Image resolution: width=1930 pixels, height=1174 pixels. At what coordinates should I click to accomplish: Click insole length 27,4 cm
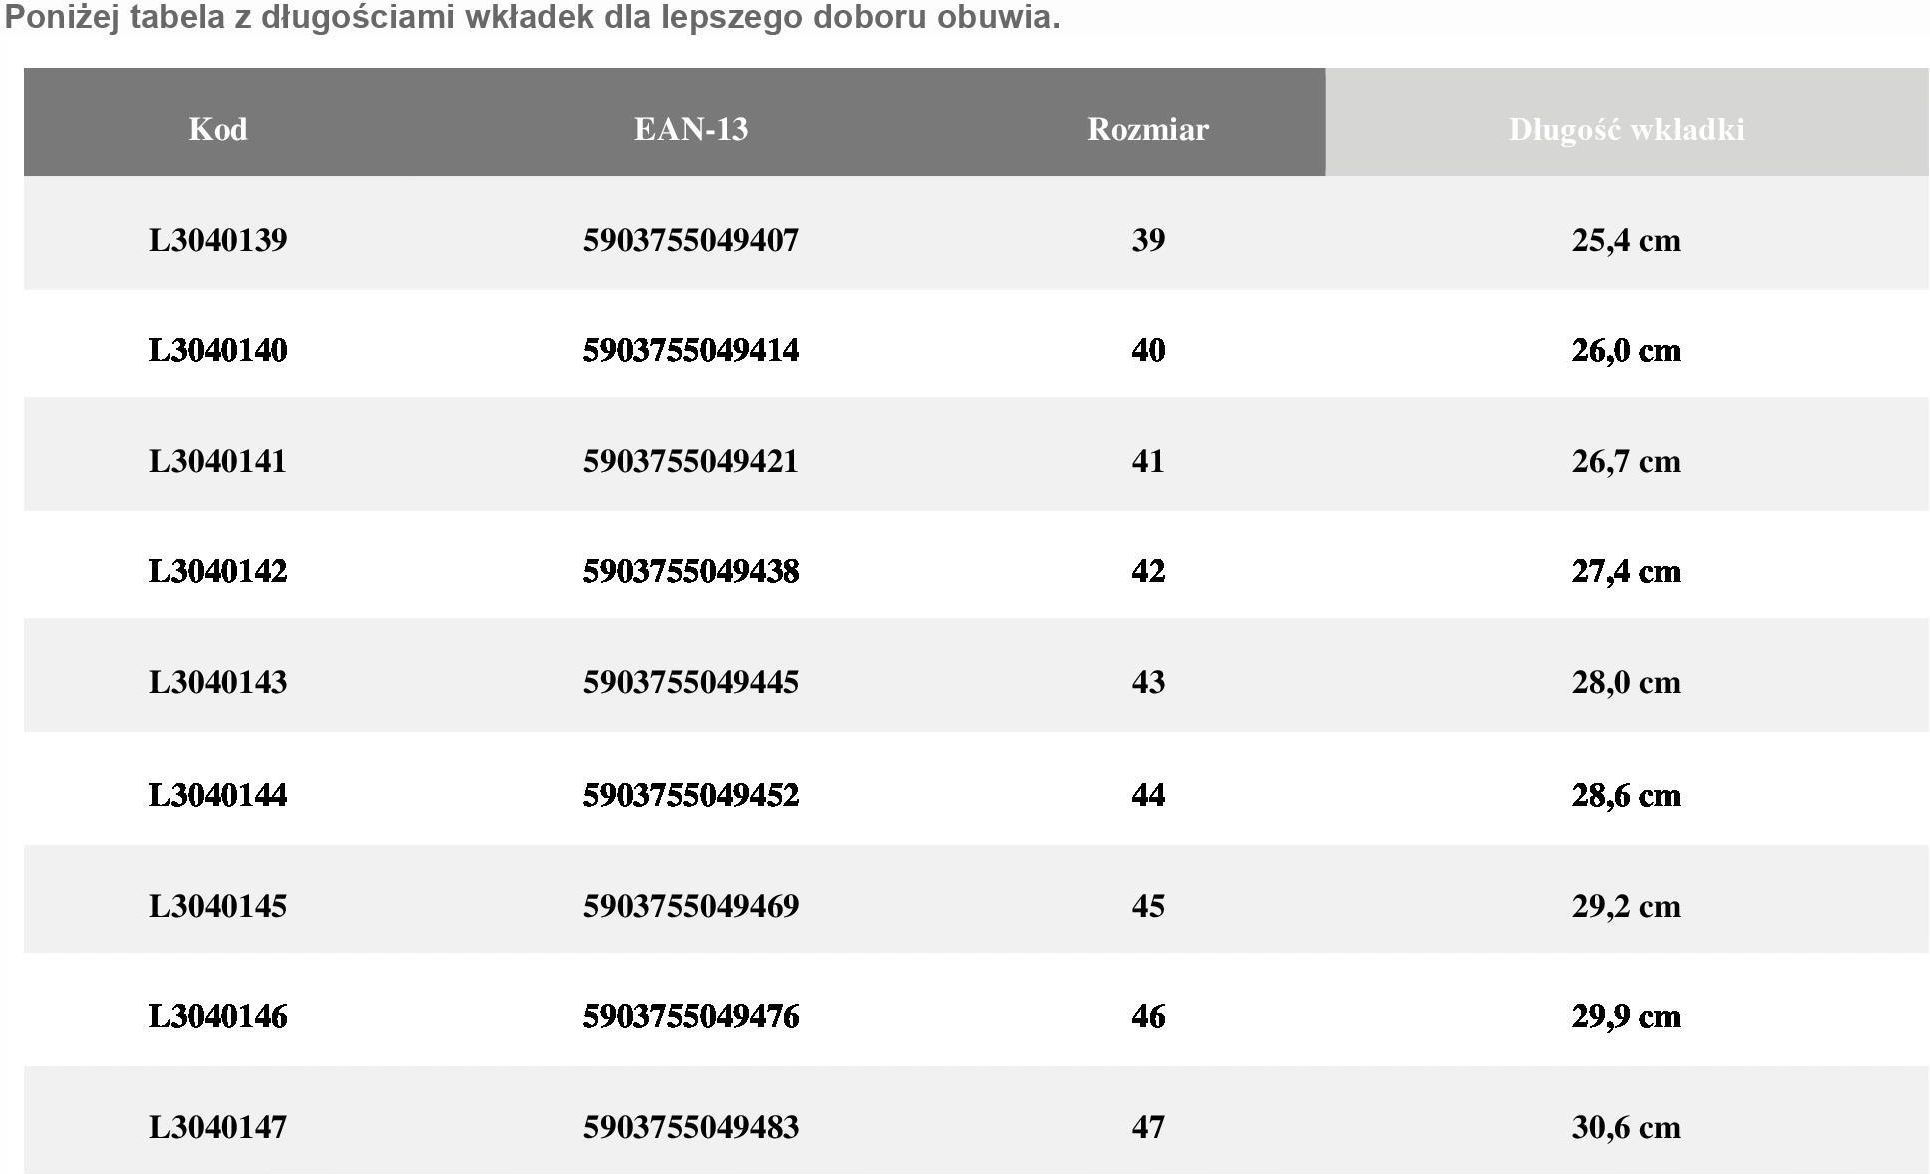(x=1626, y=571)
